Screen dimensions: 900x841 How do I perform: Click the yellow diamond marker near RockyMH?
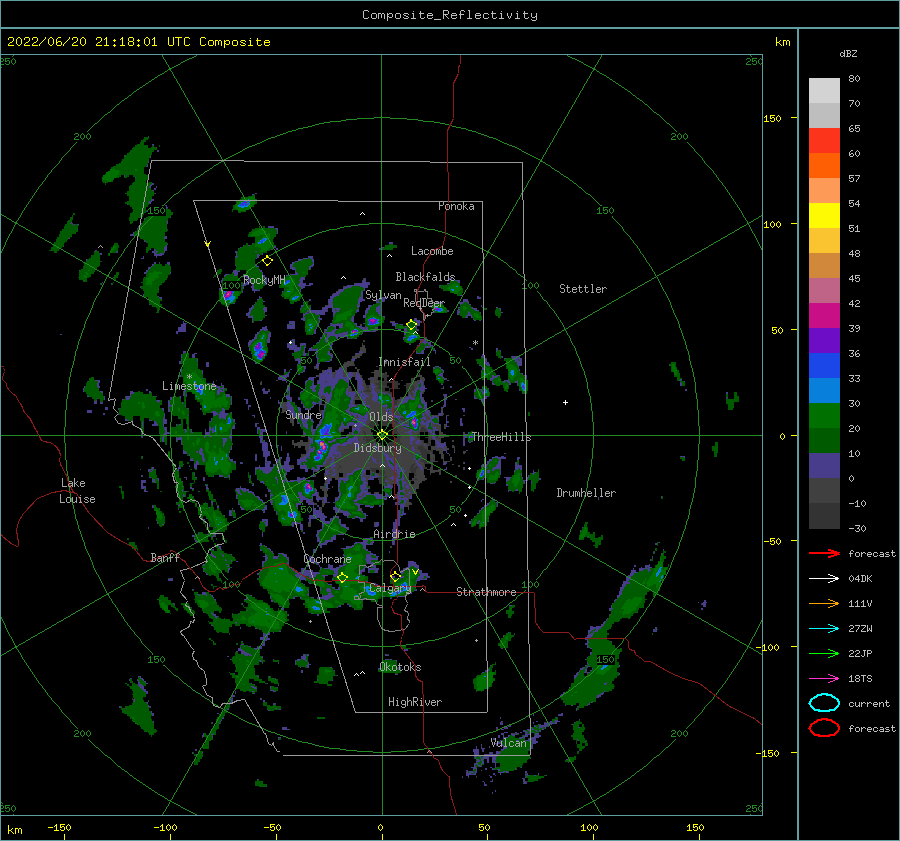tap(267, 261)
